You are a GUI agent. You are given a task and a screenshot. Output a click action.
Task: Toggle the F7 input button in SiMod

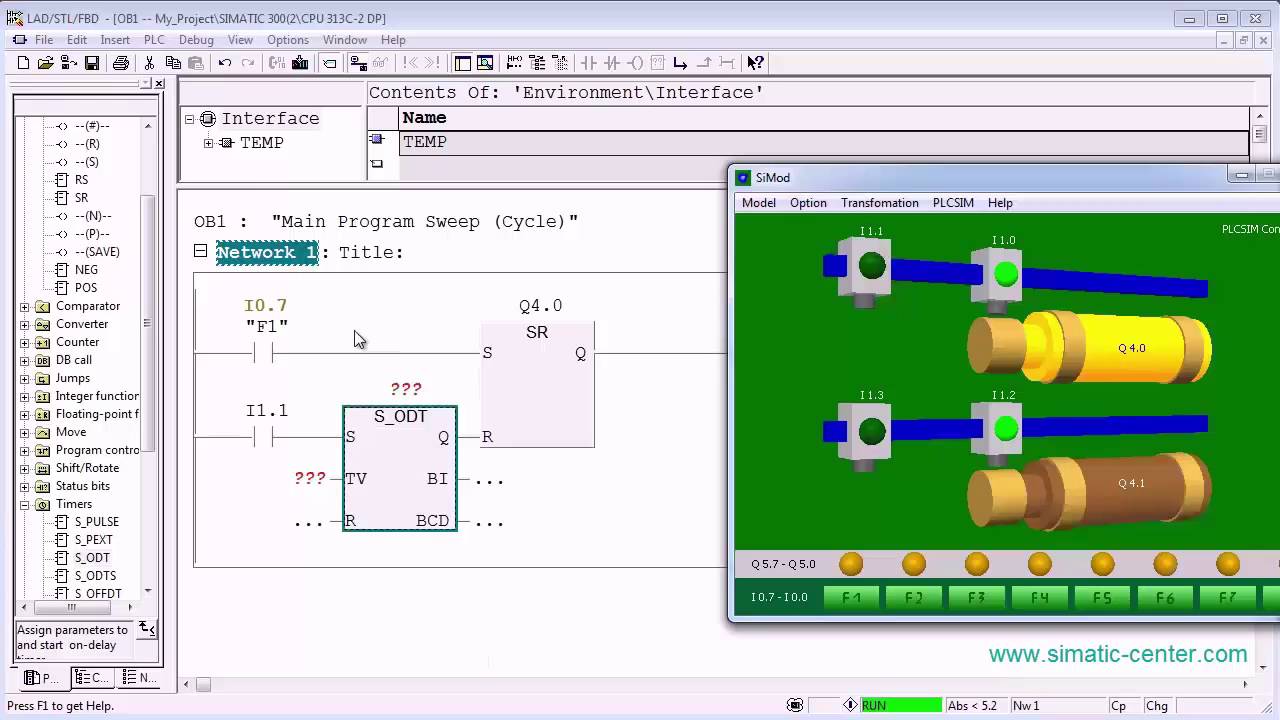(1228, 598)
